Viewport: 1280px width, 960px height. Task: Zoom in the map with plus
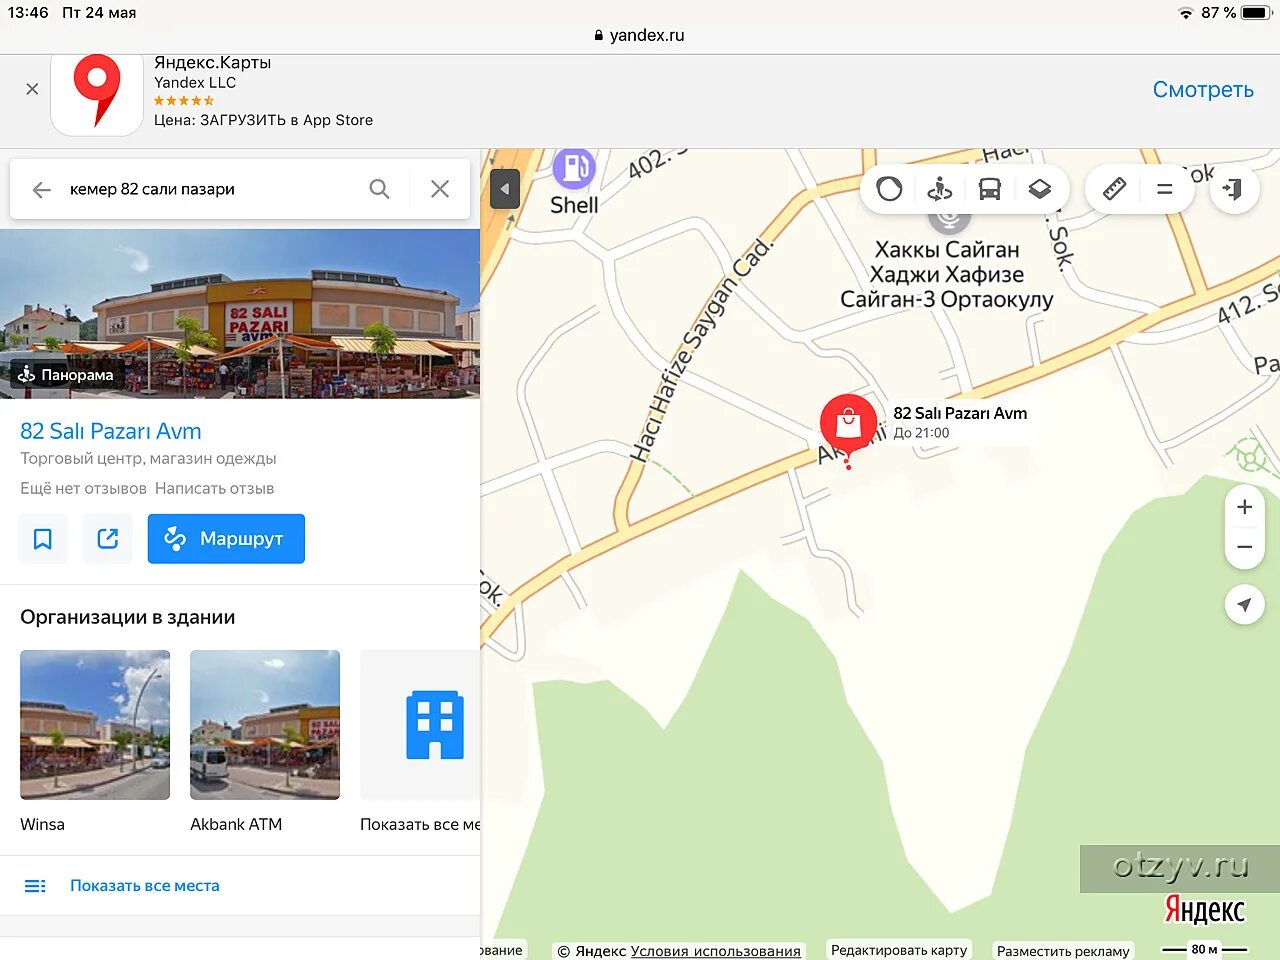click(1244, 507)
